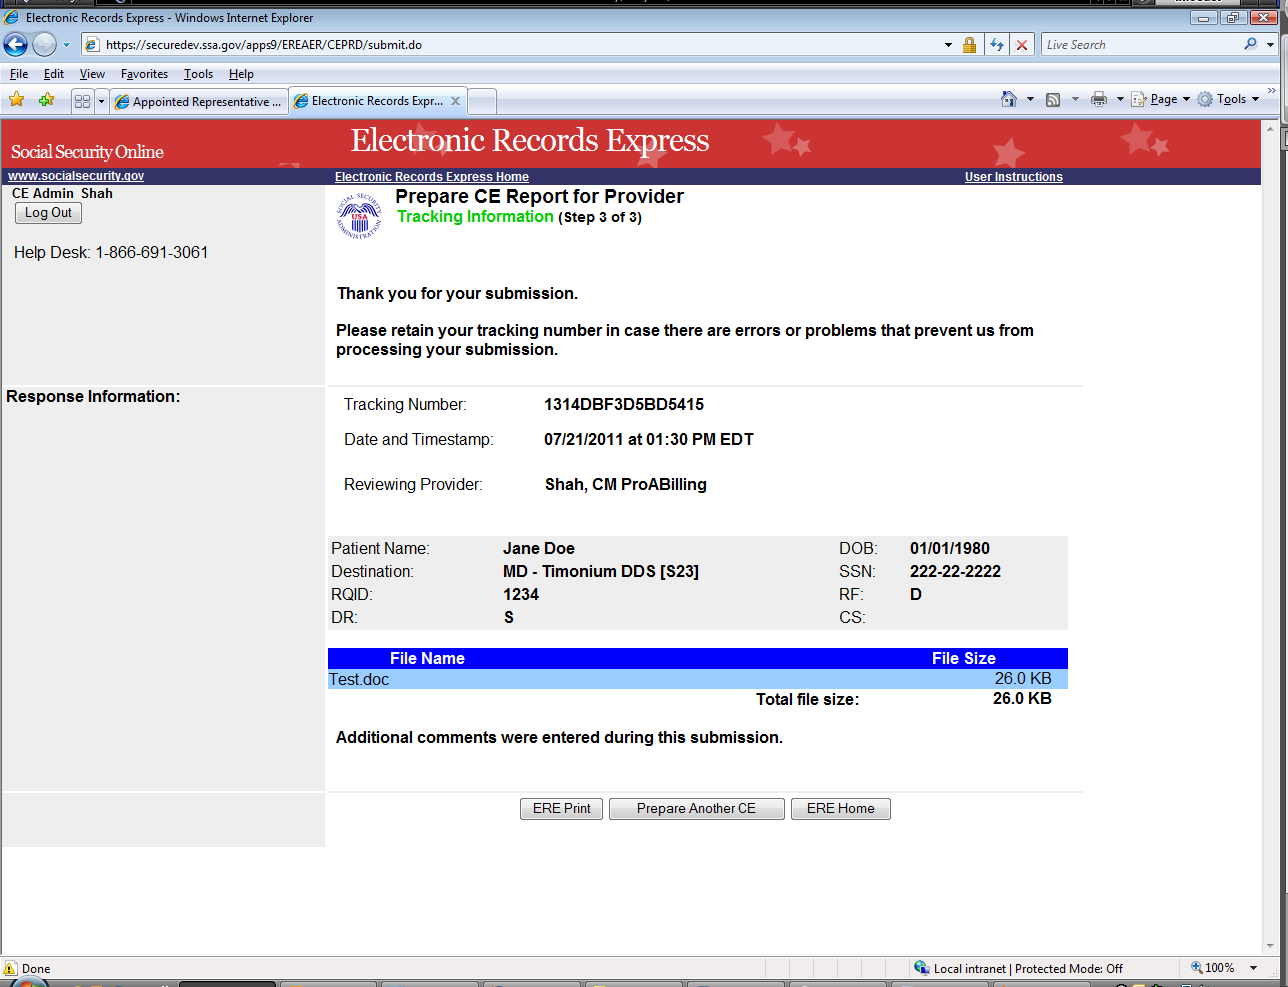Click the printer icon in command bar
The width and height of the screenshot is (1288, 987).
point(1099,99)
